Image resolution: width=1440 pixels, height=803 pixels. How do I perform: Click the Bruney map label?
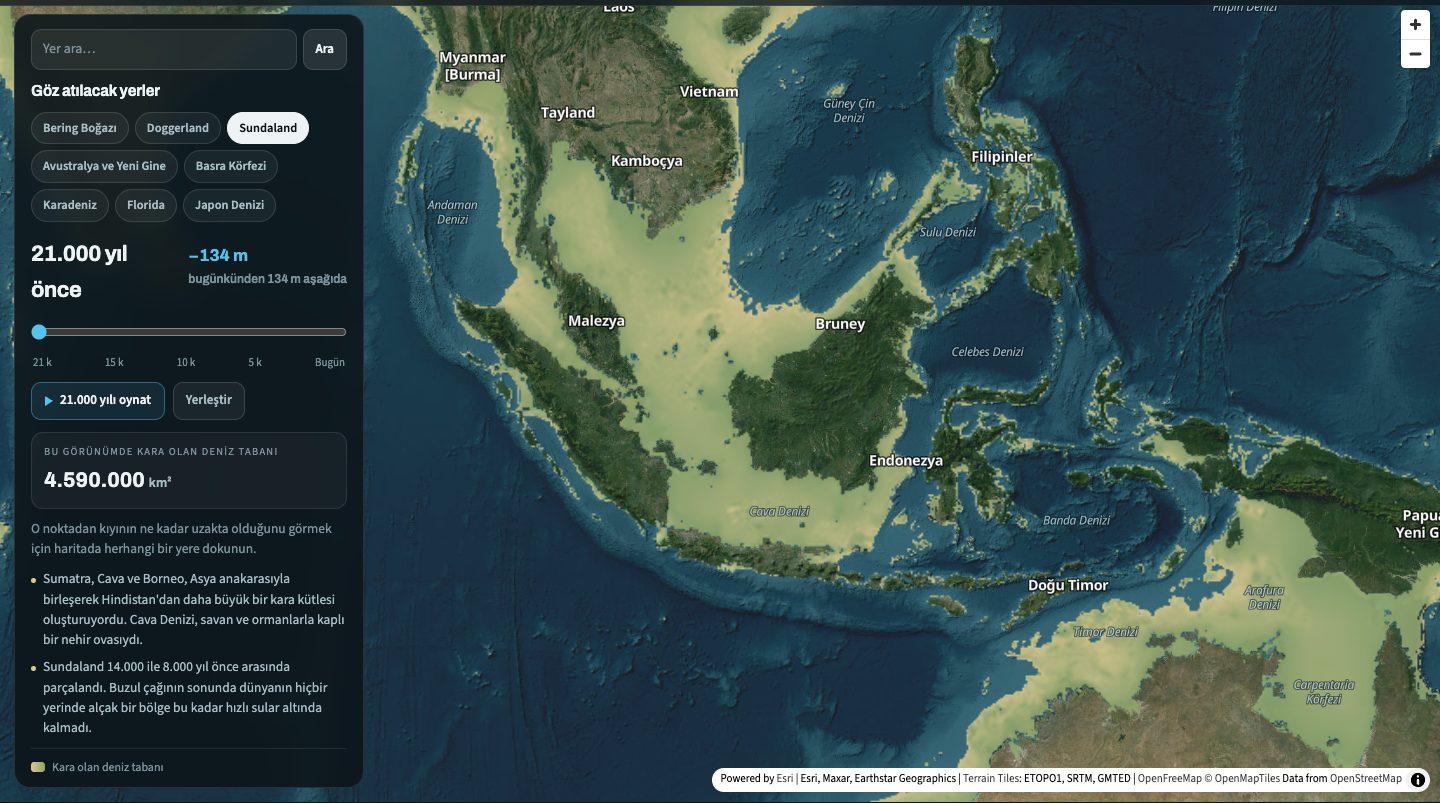[840, 324]
